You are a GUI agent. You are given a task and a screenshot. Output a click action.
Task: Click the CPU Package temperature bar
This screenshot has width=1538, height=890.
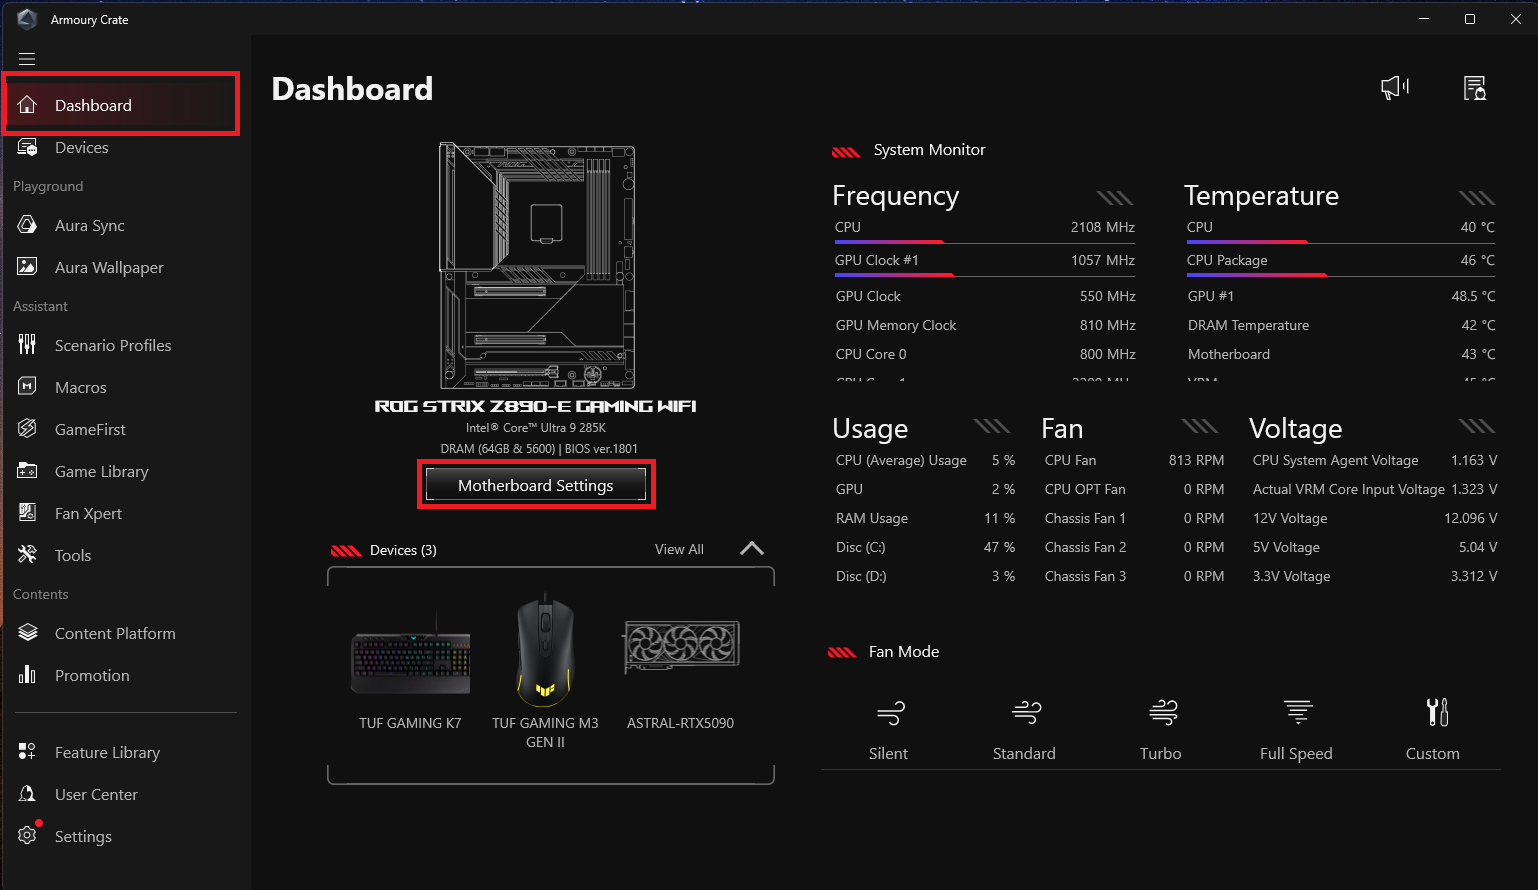1340,275
